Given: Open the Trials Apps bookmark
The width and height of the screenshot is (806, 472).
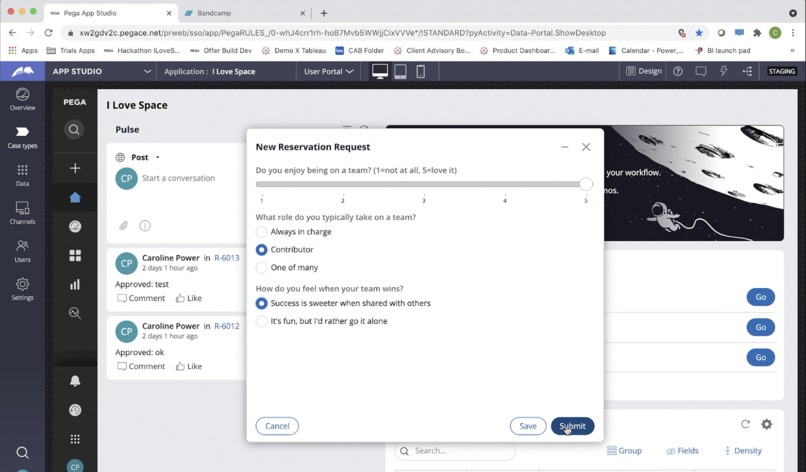Looking at the screenshot, I should pyautogui.click(x=70, y=50).
